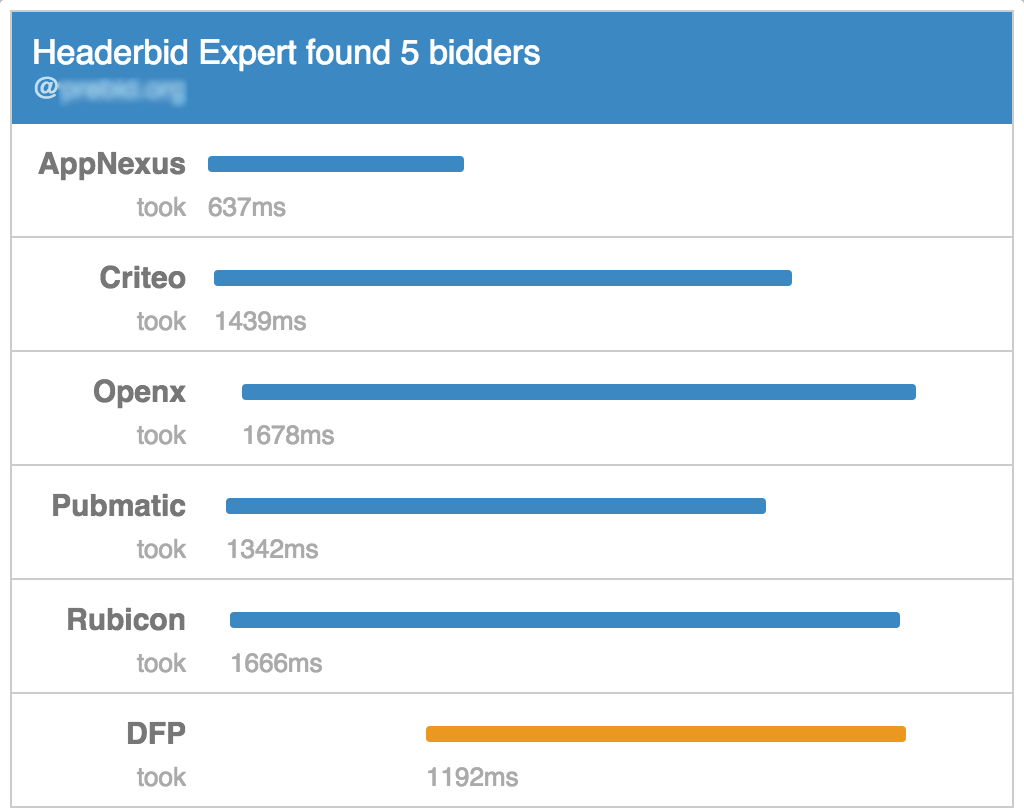Viewport: 1024px width, 812px height.
Task: Click the 1192ms duration label for DFP
Action: [x=474, y=778]
